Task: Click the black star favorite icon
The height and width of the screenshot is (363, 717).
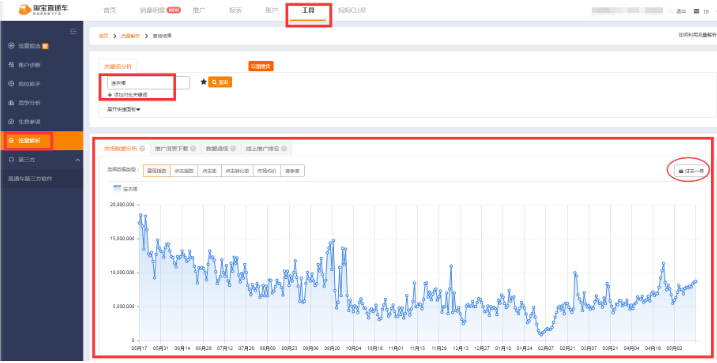Action: click(203, 82)
